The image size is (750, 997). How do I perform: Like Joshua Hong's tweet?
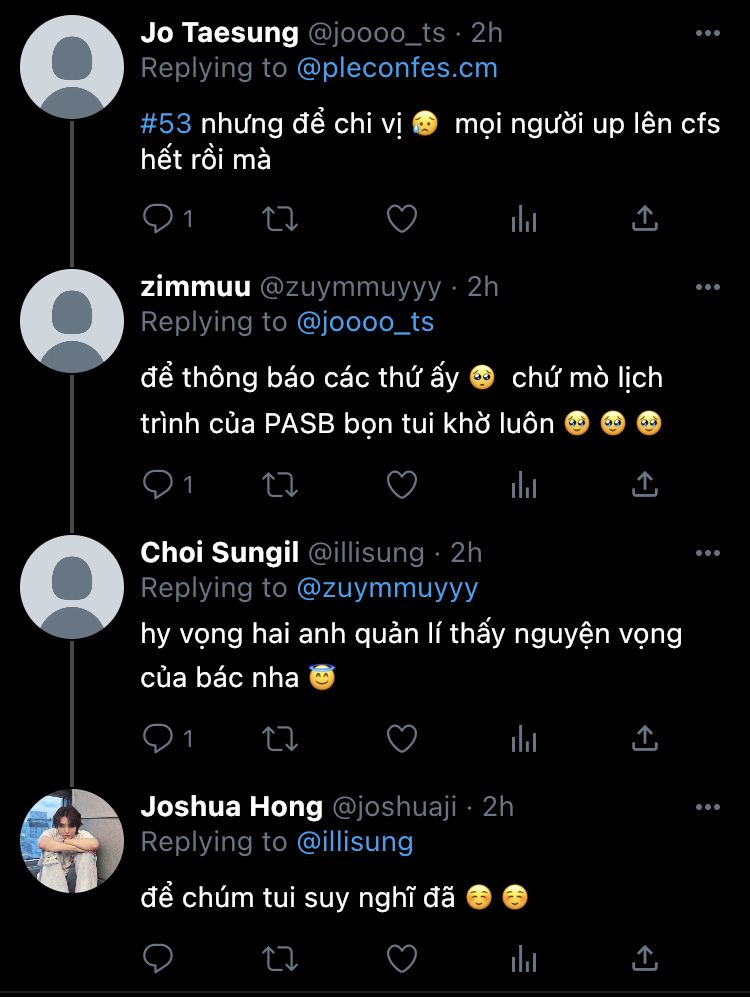tap(402, 958)
